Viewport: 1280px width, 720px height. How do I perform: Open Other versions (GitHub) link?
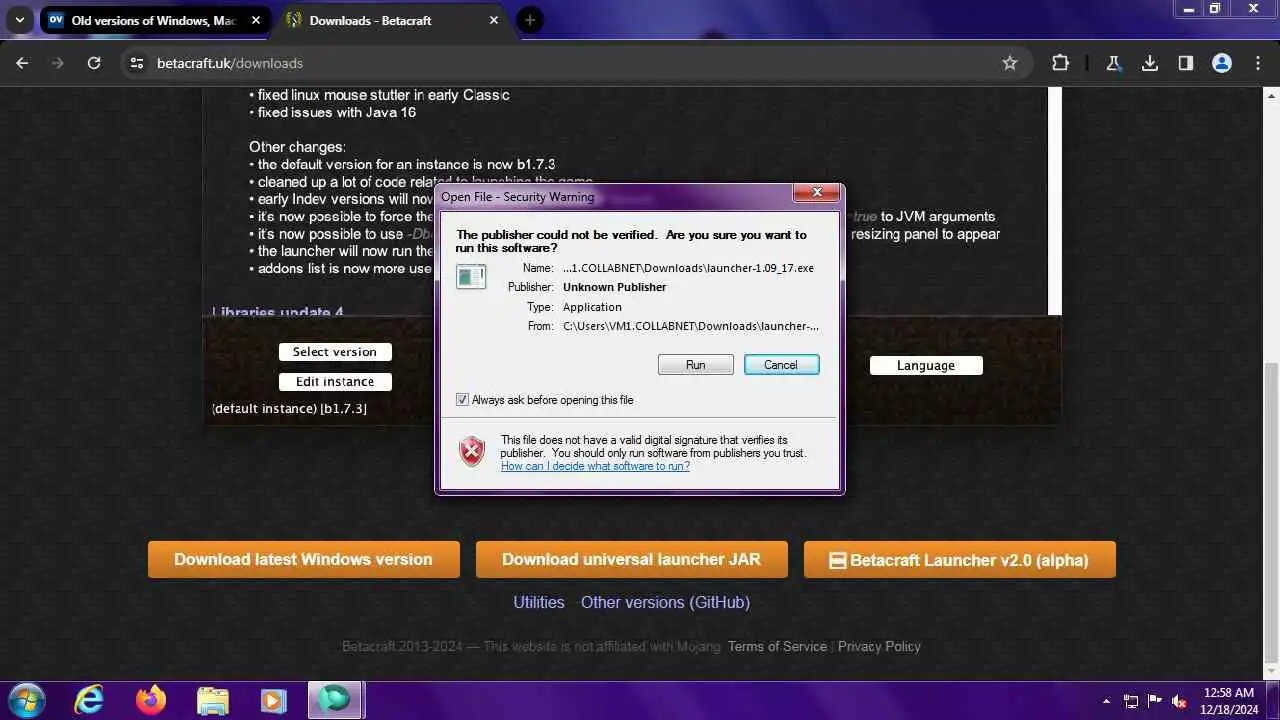pyautogui.click(x=665, y=602)
